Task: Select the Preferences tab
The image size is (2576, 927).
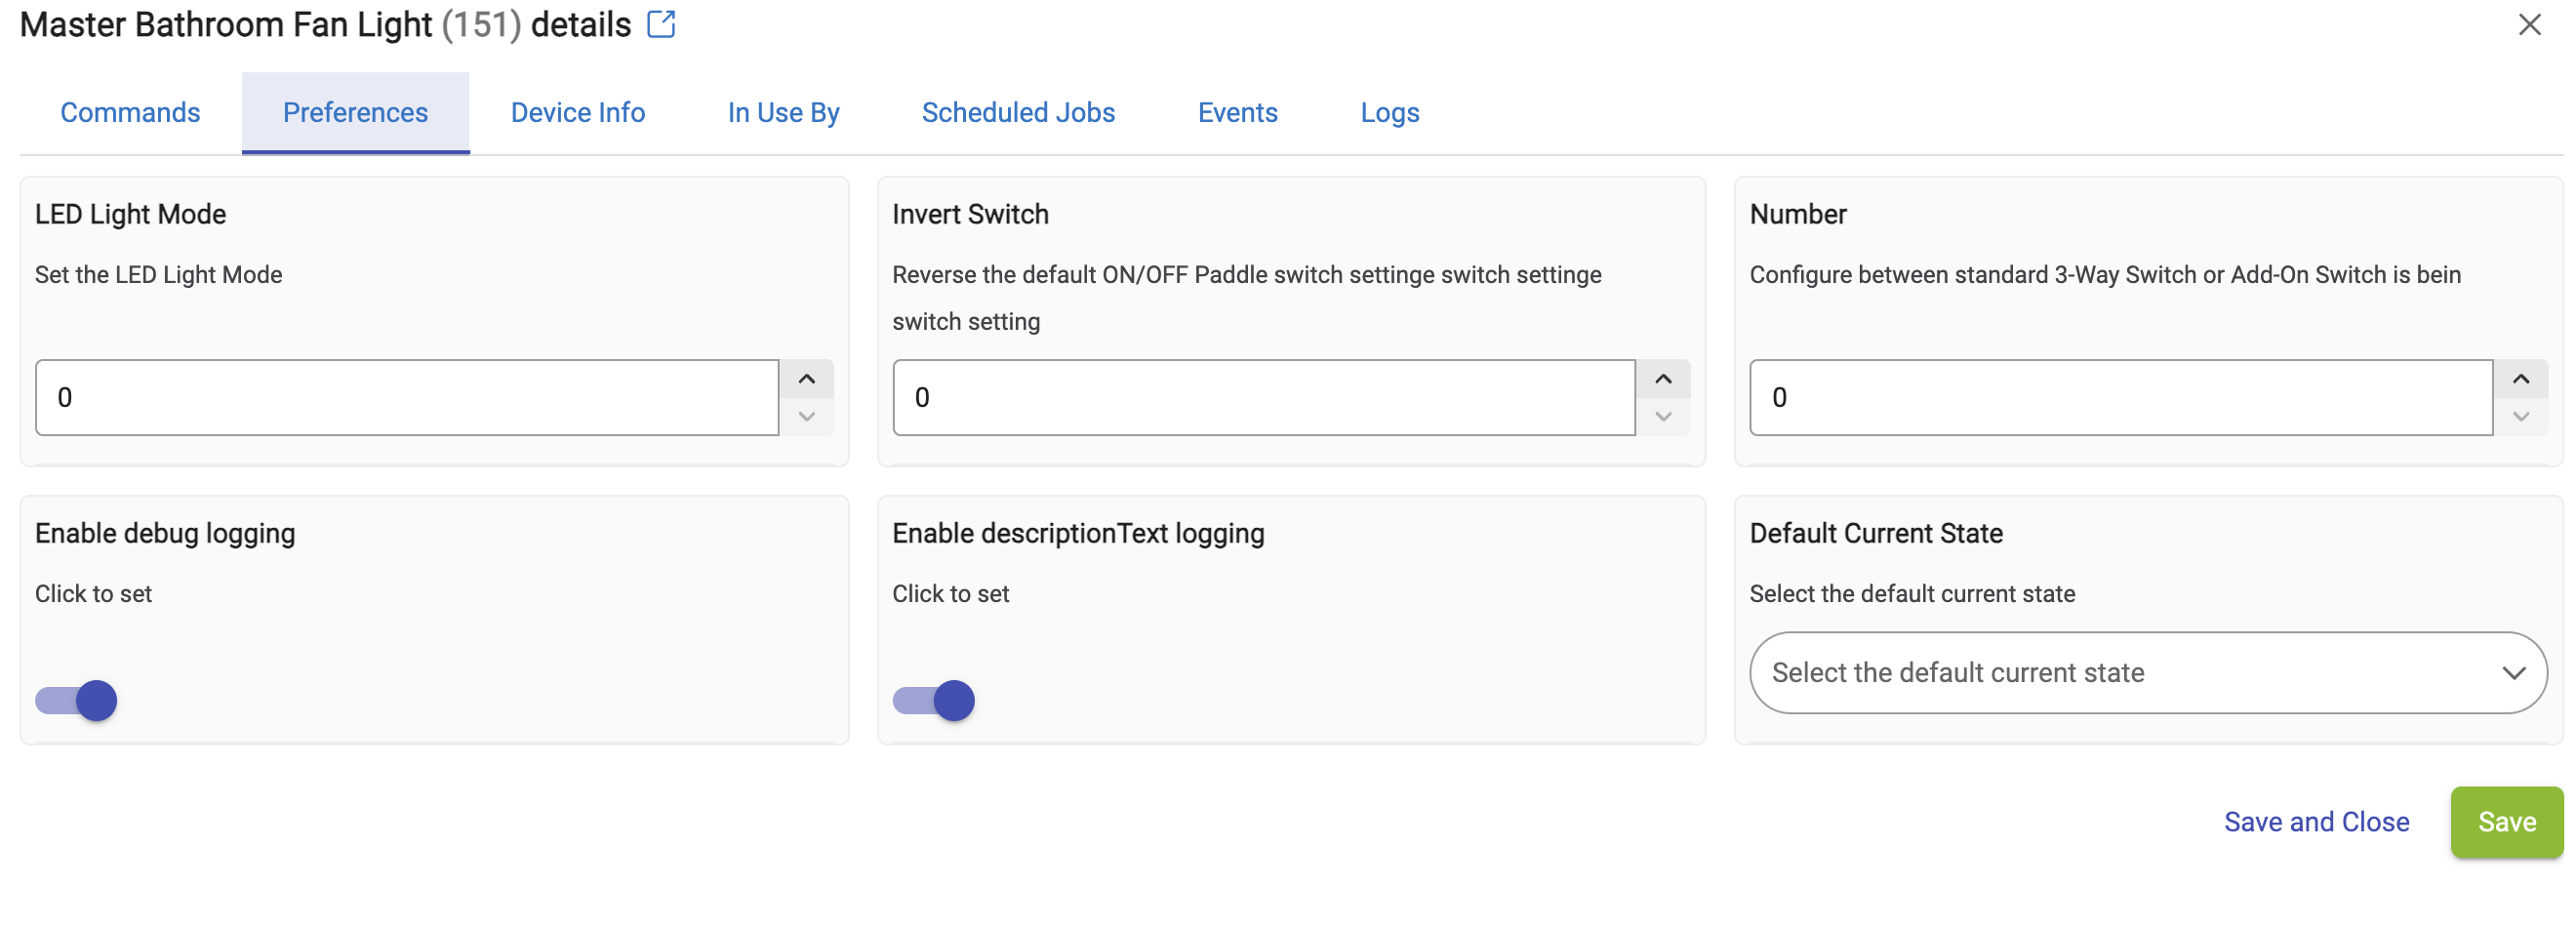Action: pos(355,113)
